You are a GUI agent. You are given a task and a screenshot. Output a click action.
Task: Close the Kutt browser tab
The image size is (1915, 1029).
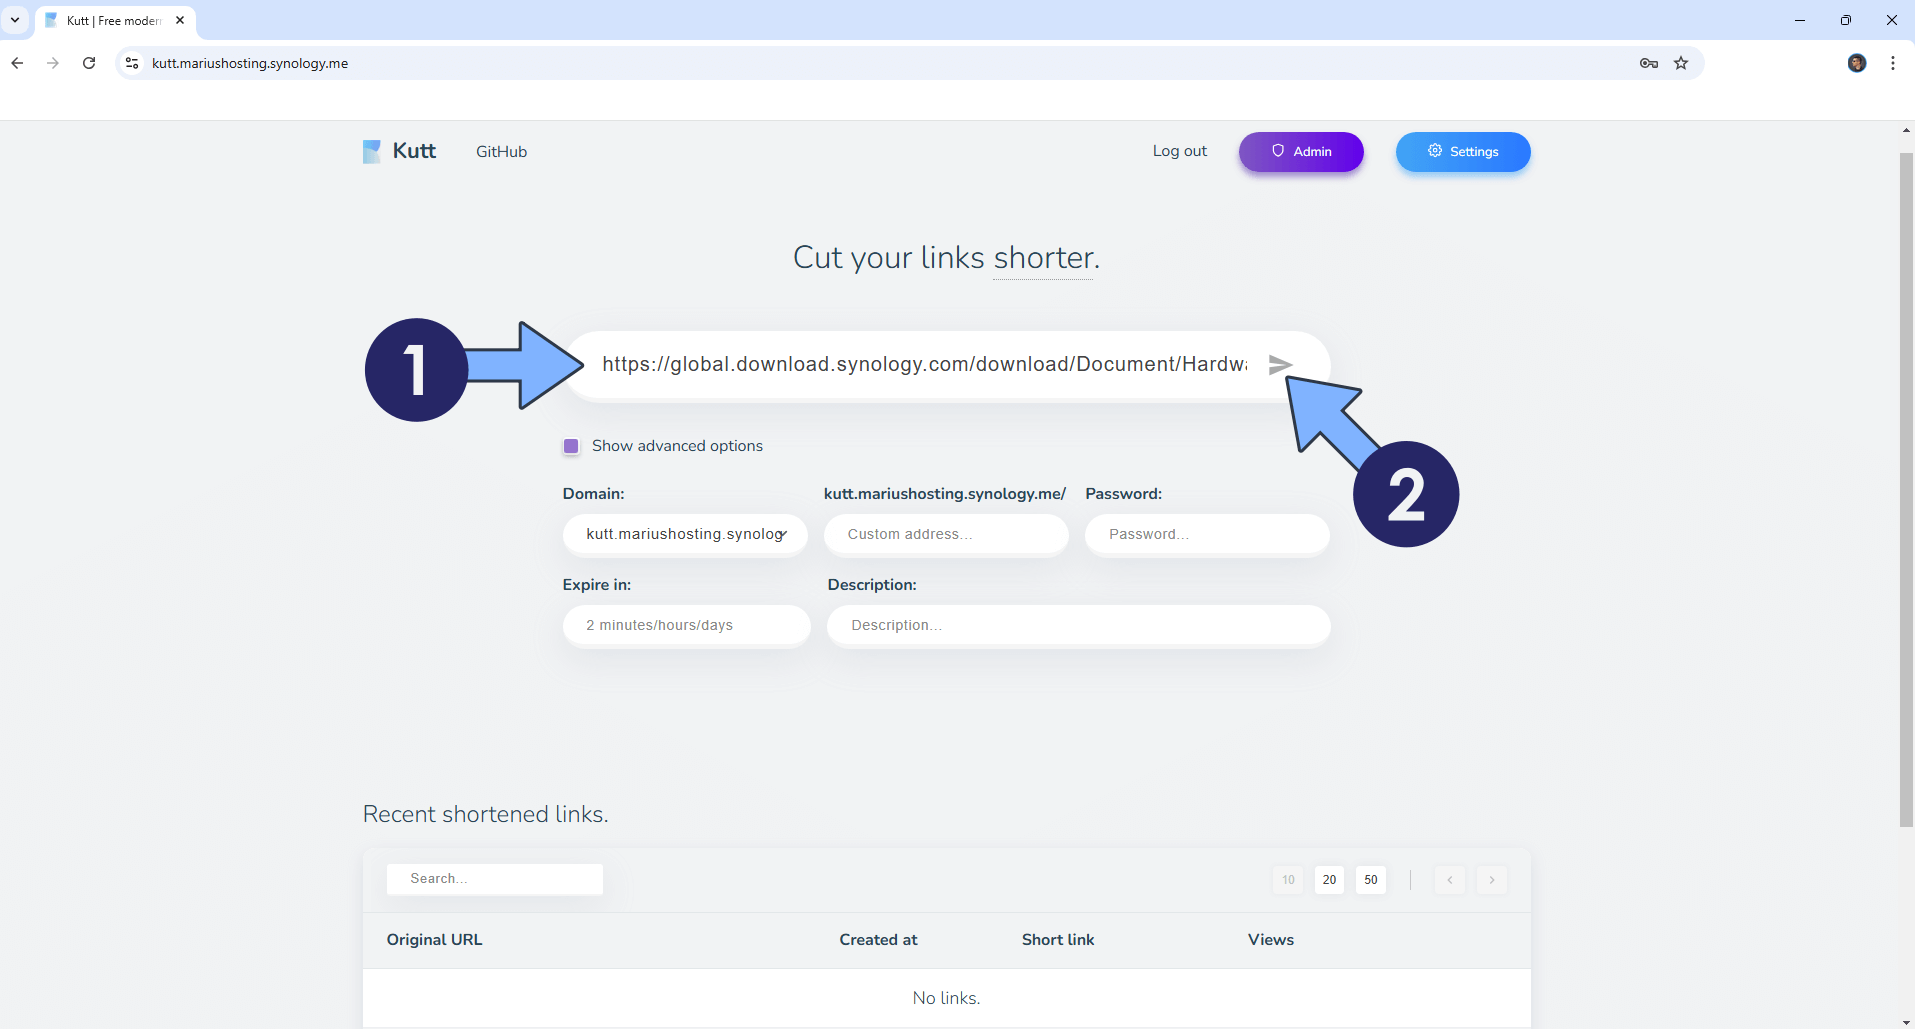(180, 20)
